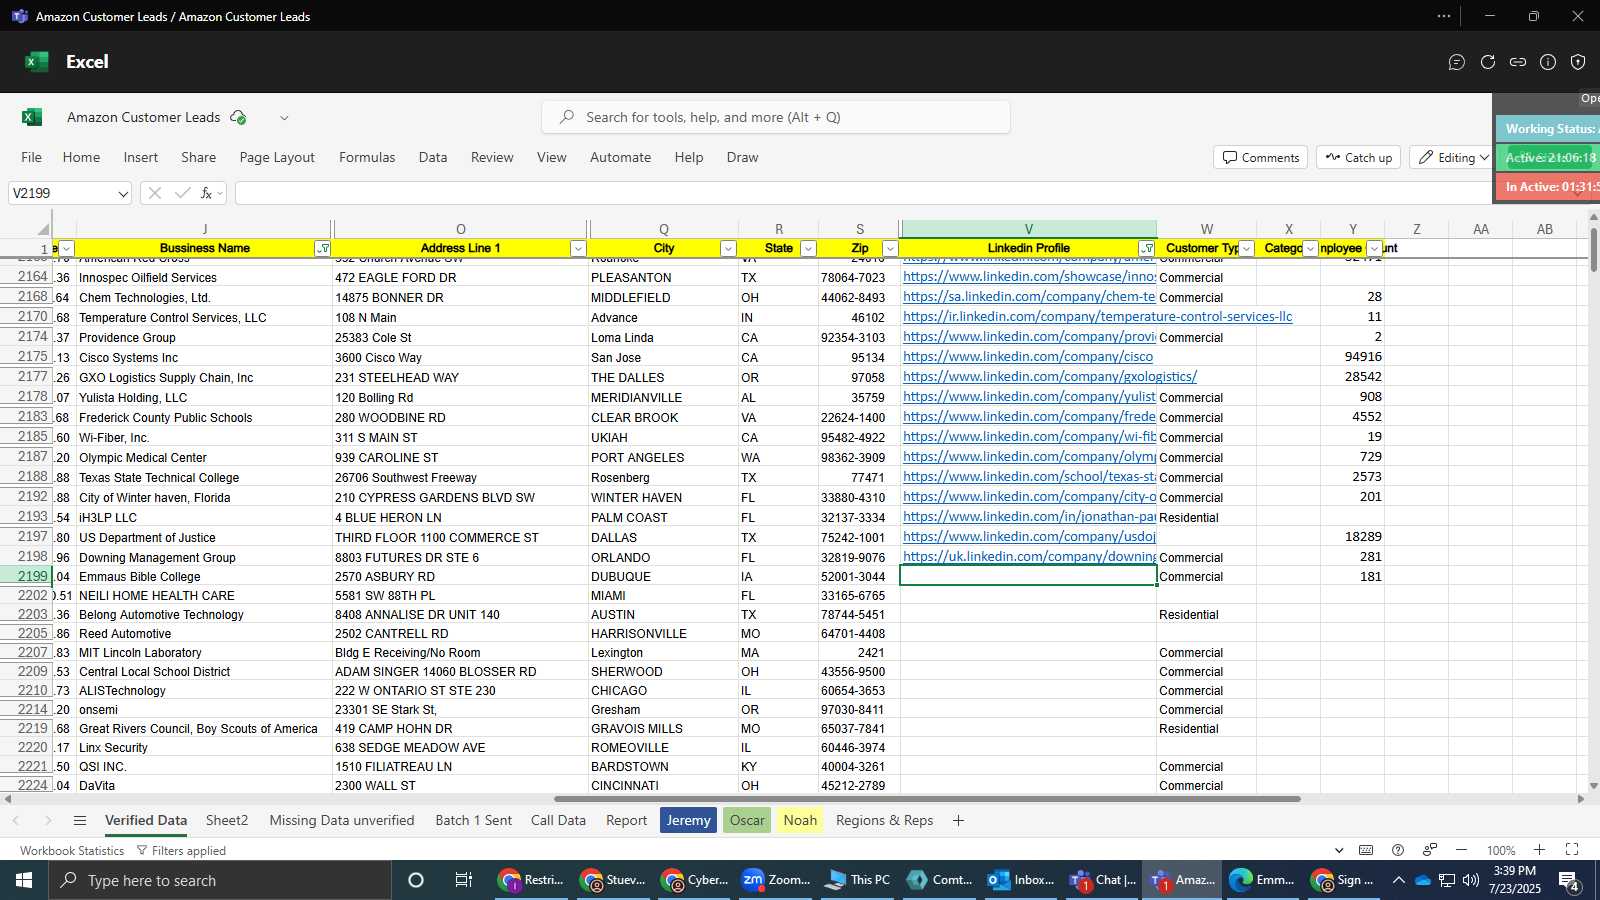Click the keyboard icon in status bar
Viewport: 1600px width, 900px height.
[1366, 850]
